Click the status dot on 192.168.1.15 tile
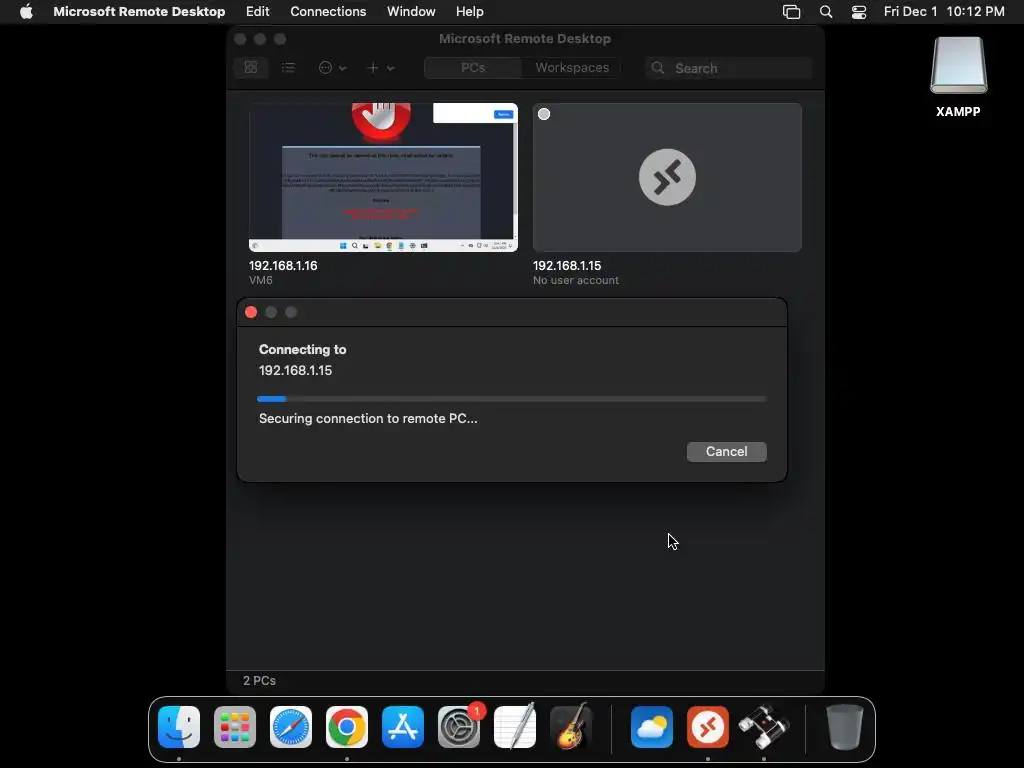1024x768 pixels. [543, 114]
